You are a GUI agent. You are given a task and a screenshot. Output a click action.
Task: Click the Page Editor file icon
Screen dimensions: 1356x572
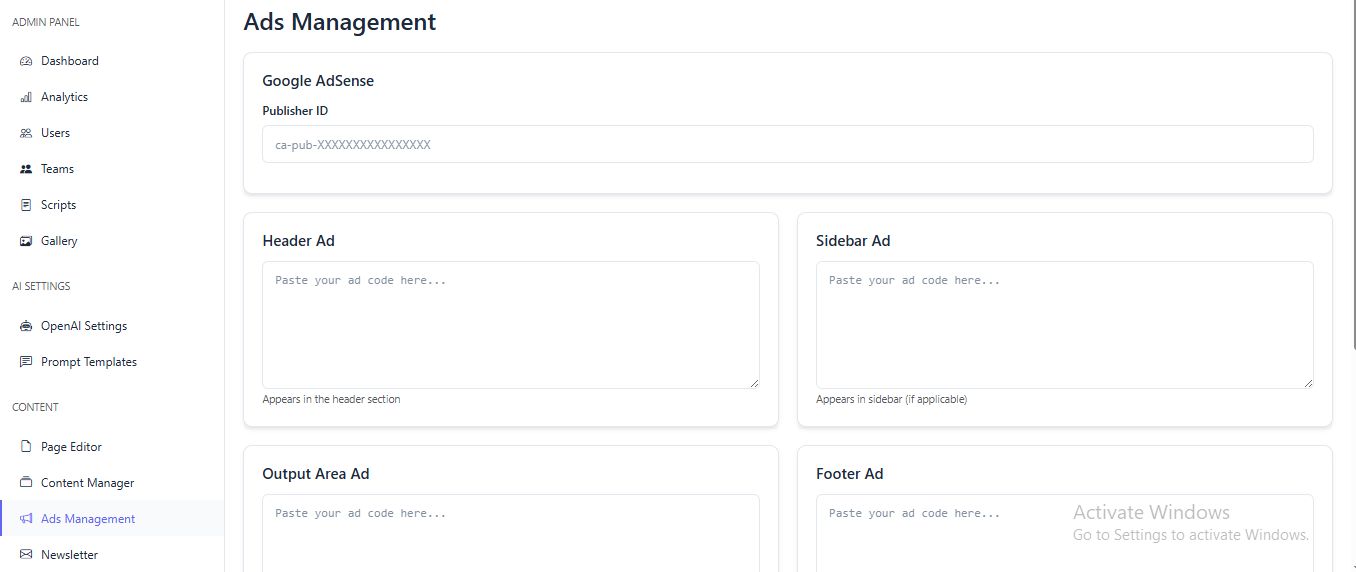tap(26, 447)
